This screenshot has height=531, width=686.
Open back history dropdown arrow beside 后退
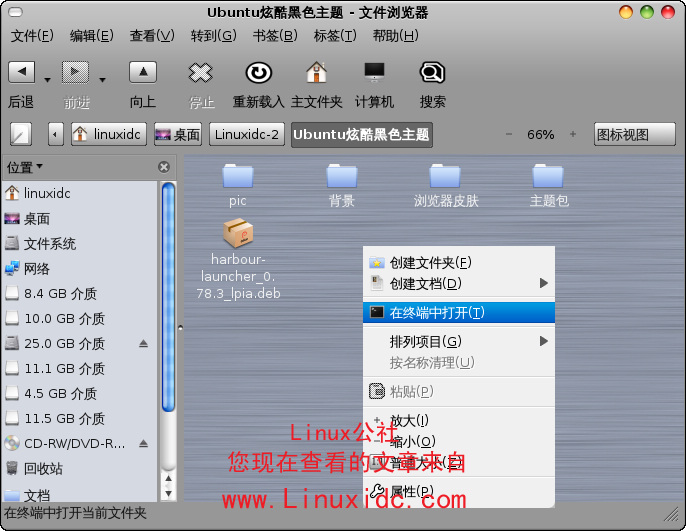pyautogui.click(x=47, y=80)
